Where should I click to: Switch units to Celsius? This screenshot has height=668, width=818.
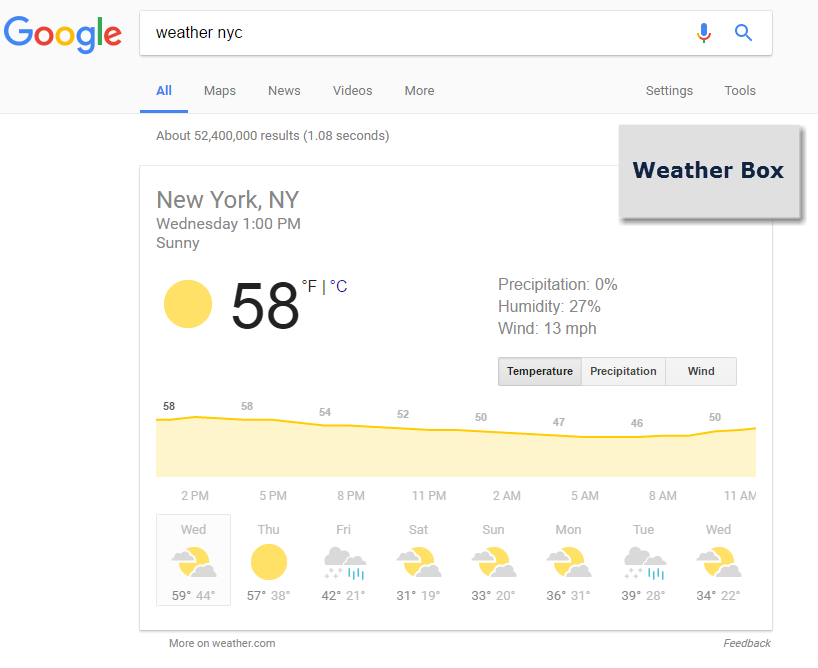coord(339,287)
